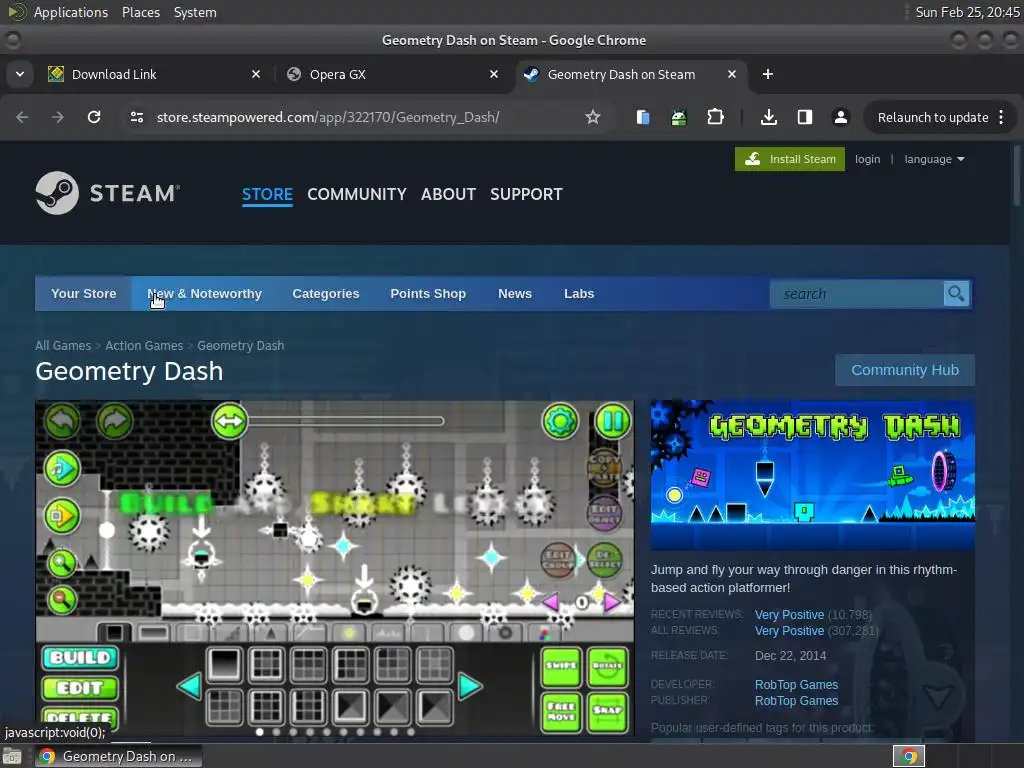Open the Categories menu
Viewport: 1024px width, 768px height.
tap(326, 294)
